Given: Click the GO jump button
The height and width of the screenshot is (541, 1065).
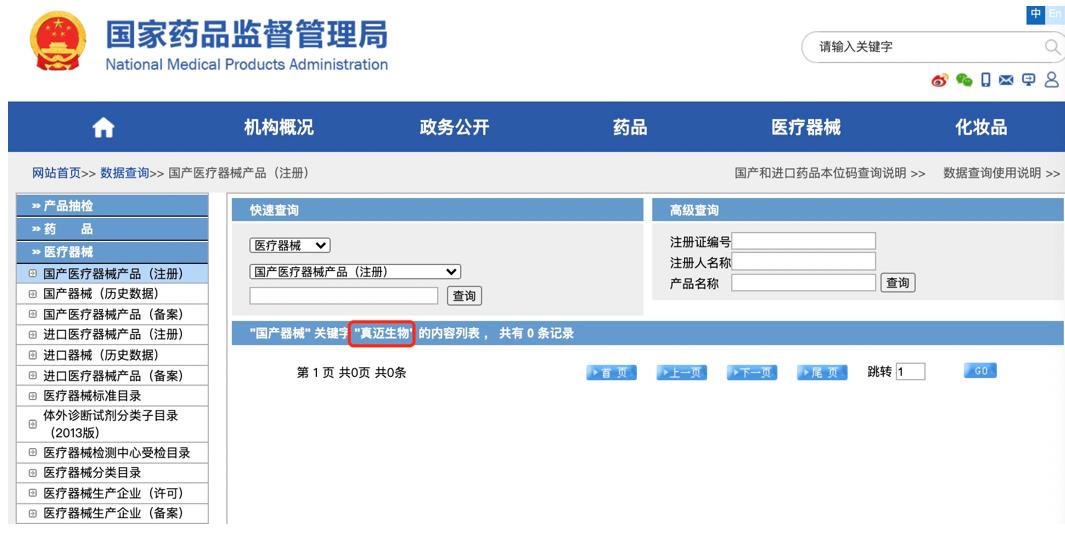Looking at the screenshot, I should [980, 371].
